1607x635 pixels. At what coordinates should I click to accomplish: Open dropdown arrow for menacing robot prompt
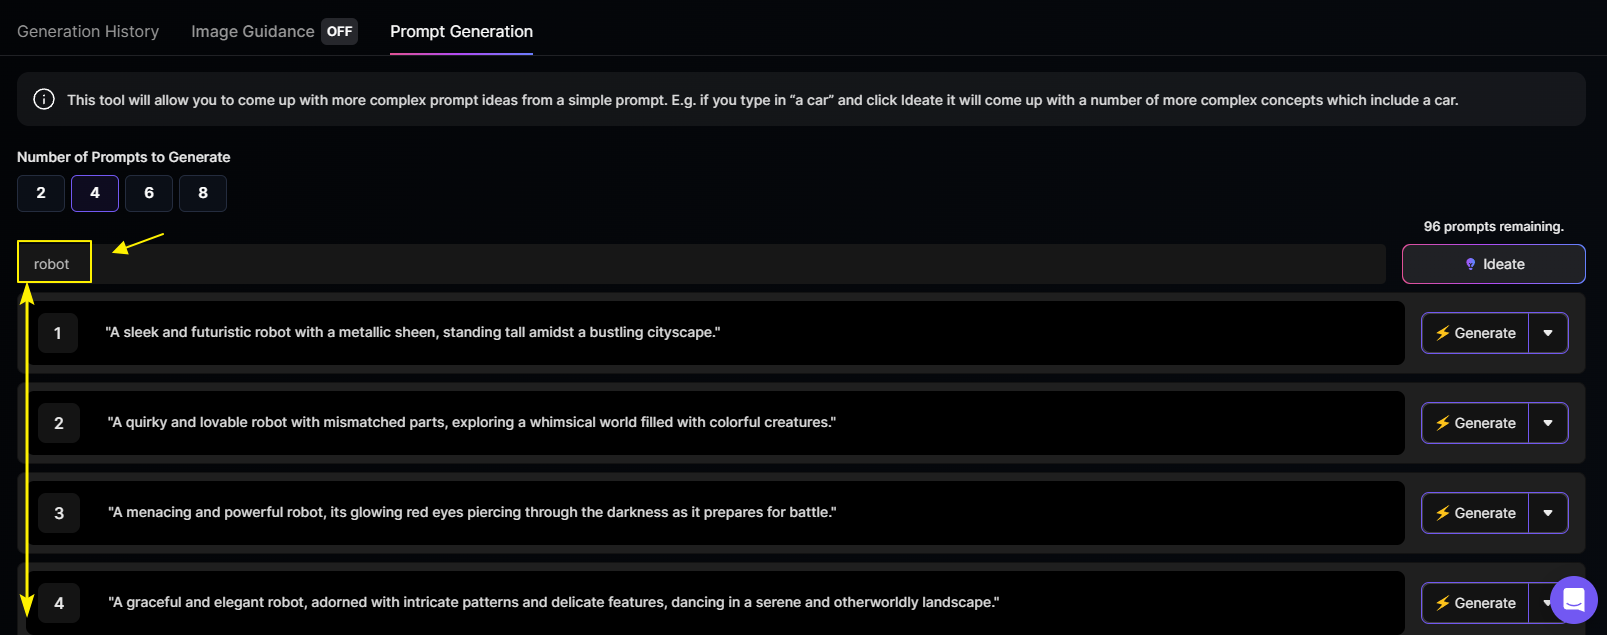pos(1548,513)
